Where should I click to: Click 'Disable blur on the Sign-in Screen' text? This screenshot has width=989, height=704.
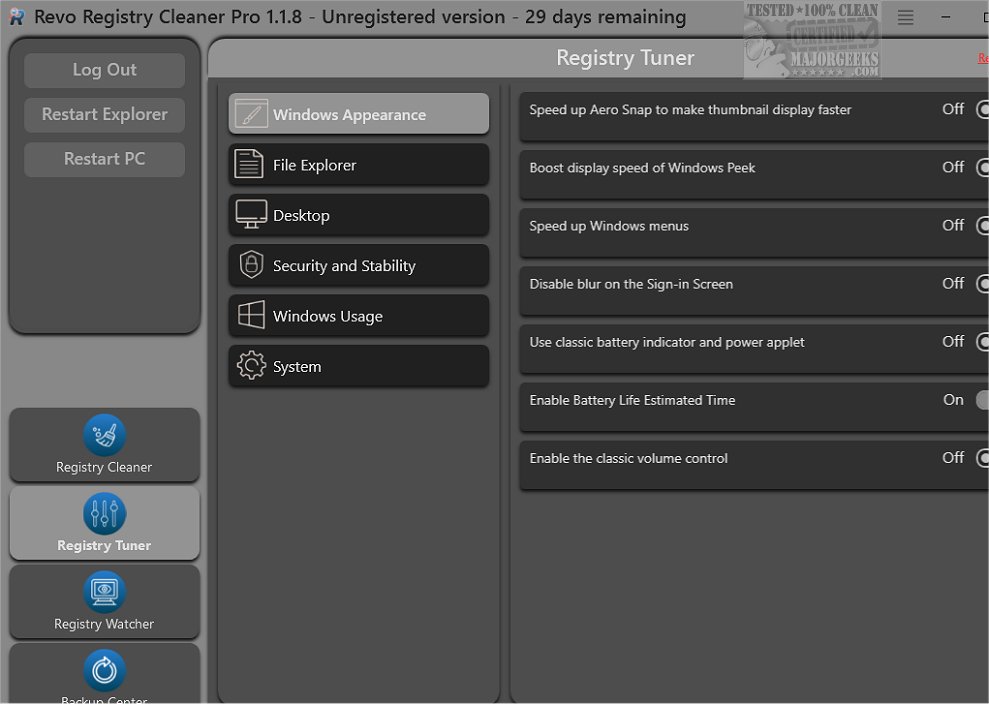[x=631, y=284]
